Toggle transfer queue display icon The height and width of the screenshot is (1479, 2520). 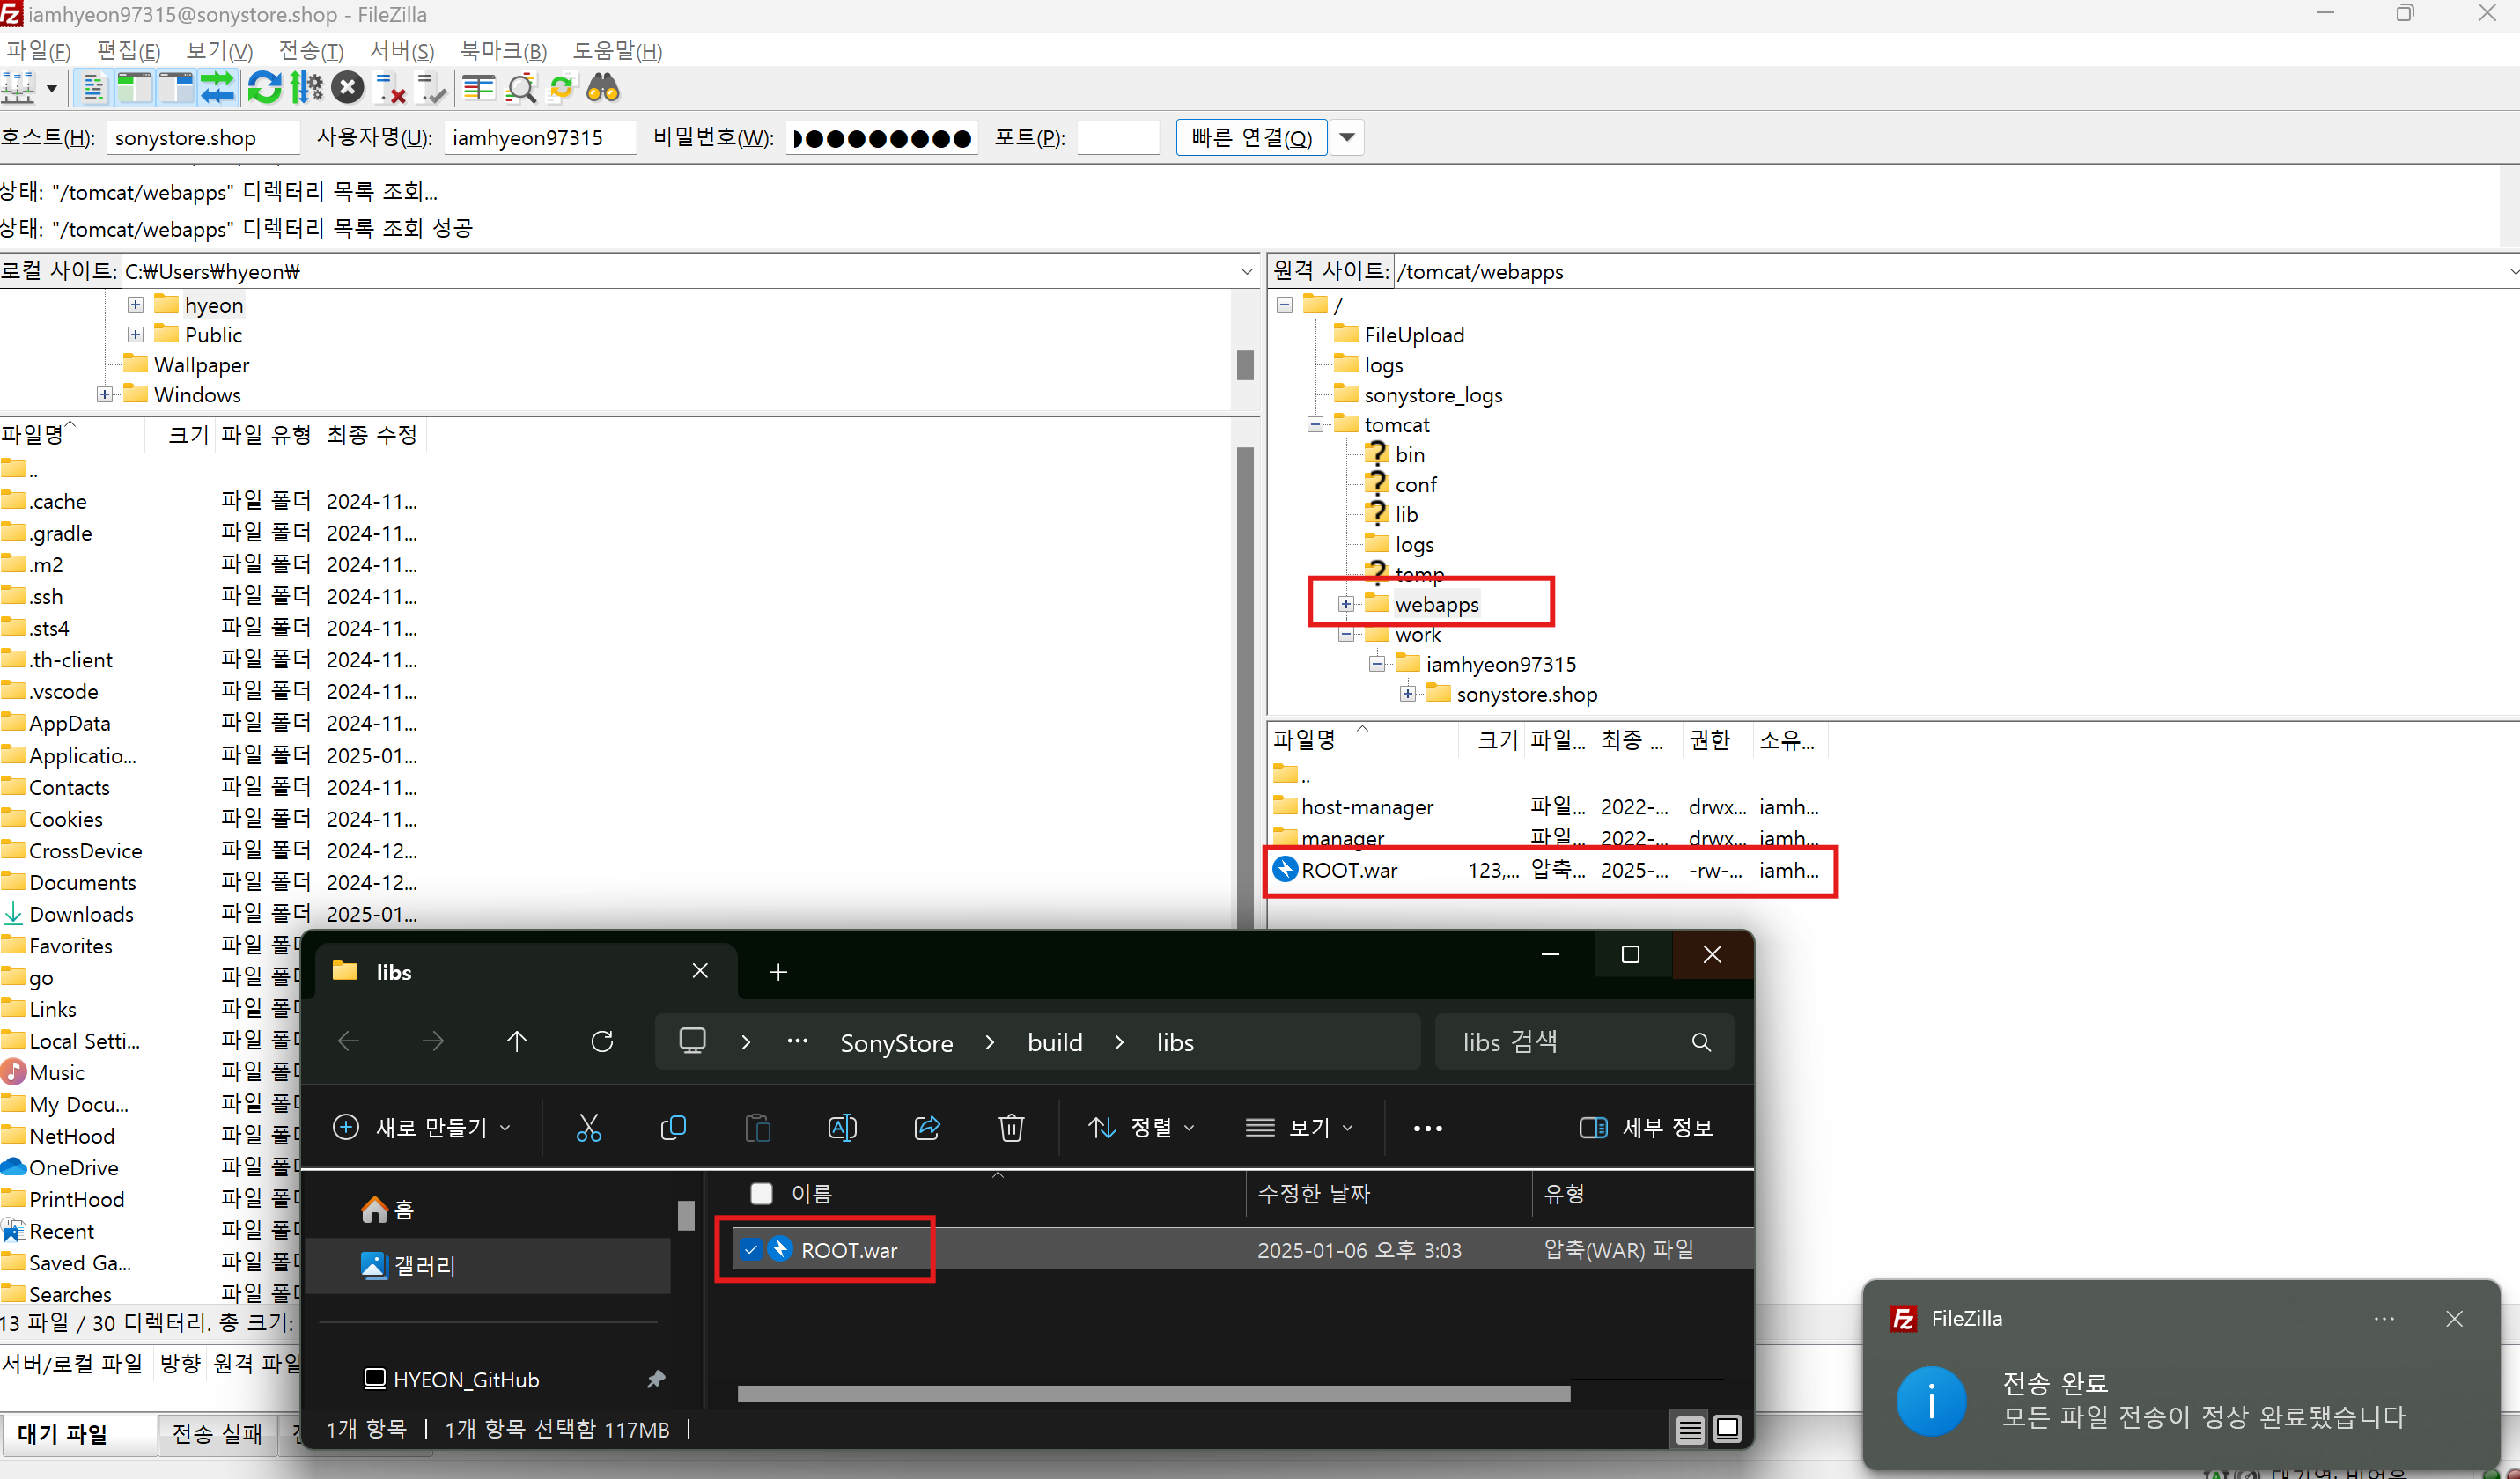click(219, 88)
